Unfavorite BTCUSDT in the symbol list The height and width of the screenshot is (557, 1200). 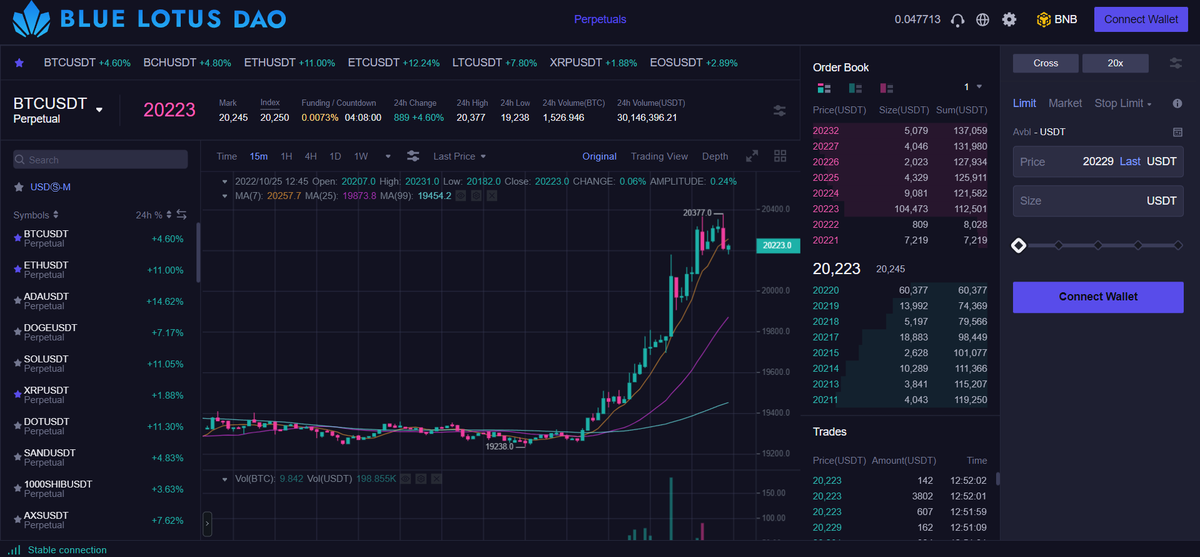(17, 237)
